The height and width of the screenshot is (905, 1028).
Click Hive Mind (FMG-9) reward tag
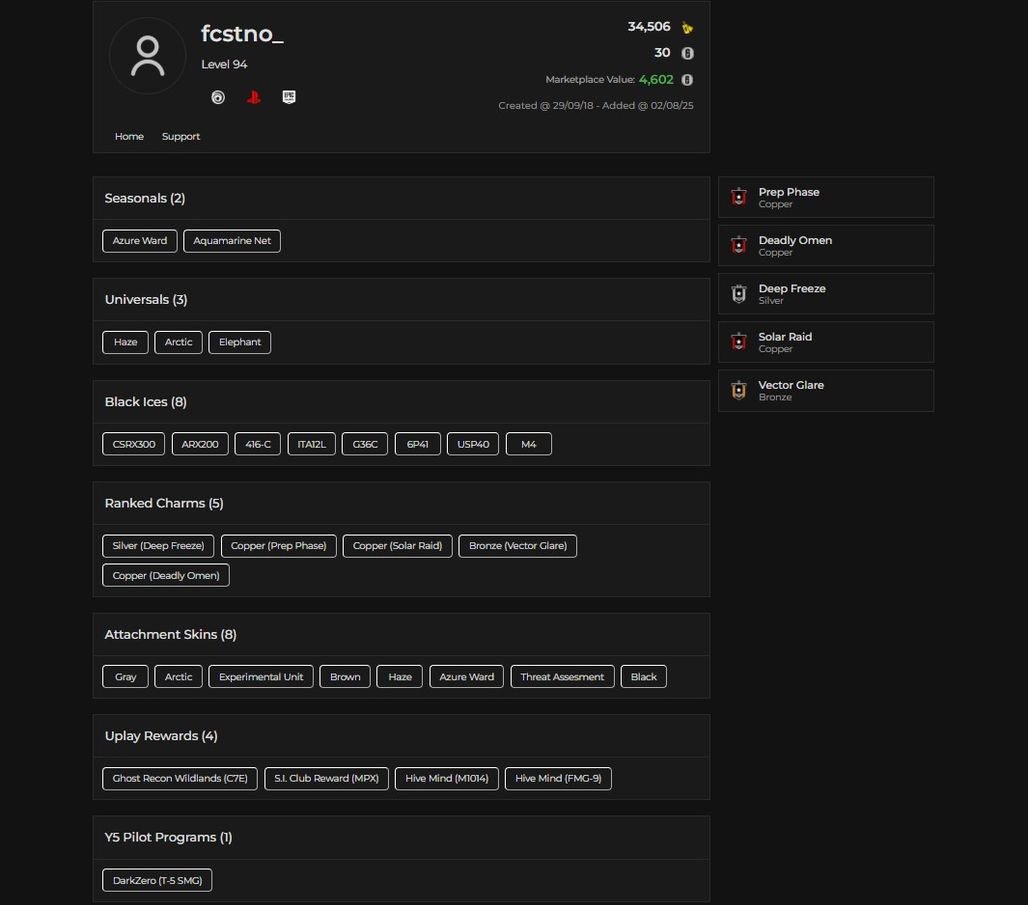[558, 778]
